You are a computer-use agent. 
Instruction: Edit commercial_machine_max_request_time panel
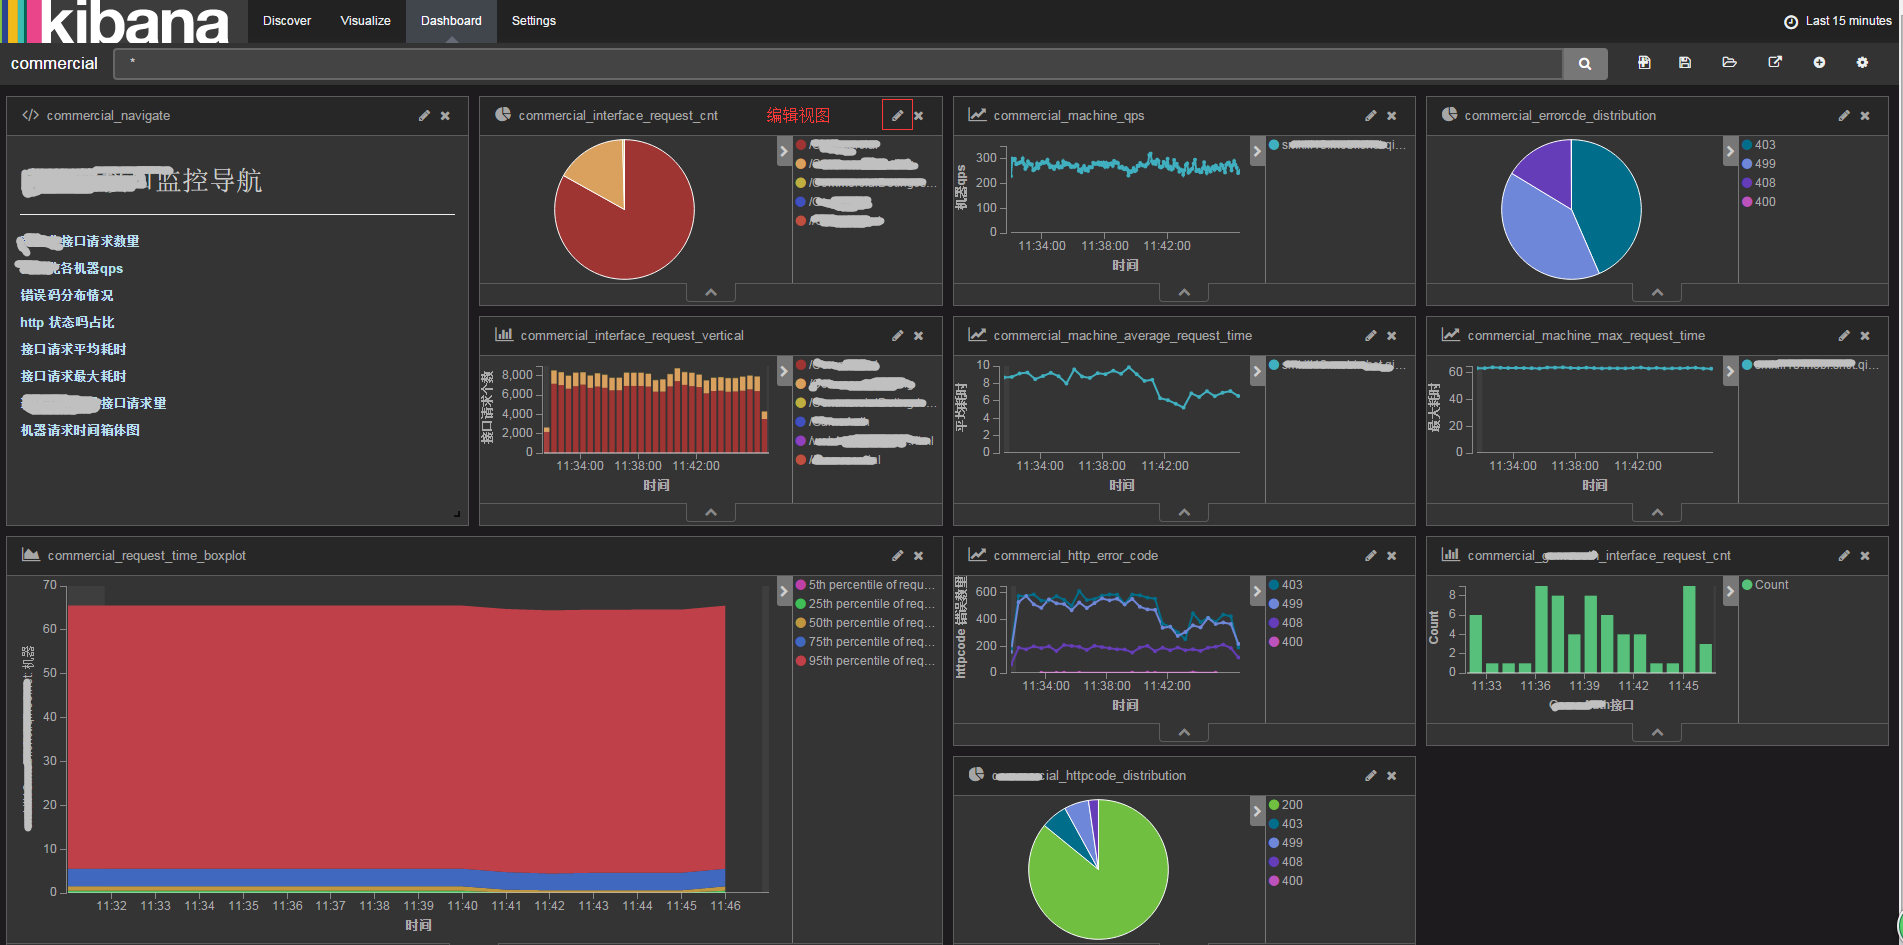(x=1843, y=336)
